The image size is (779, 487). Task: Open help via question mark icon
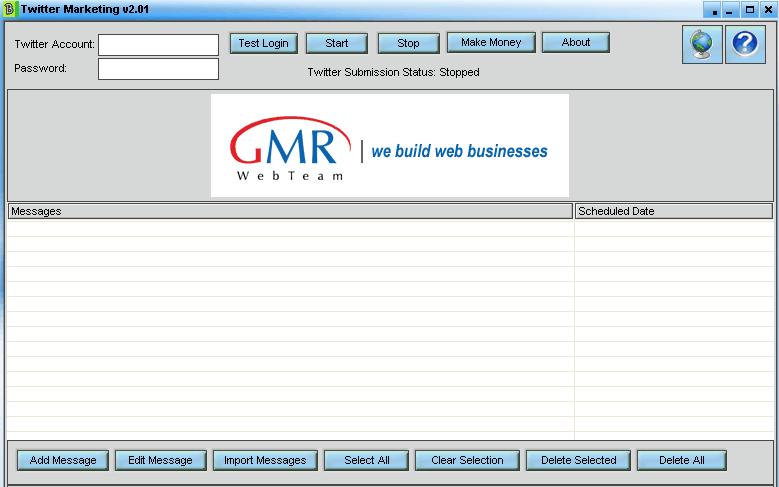click(x=745, y=44)
